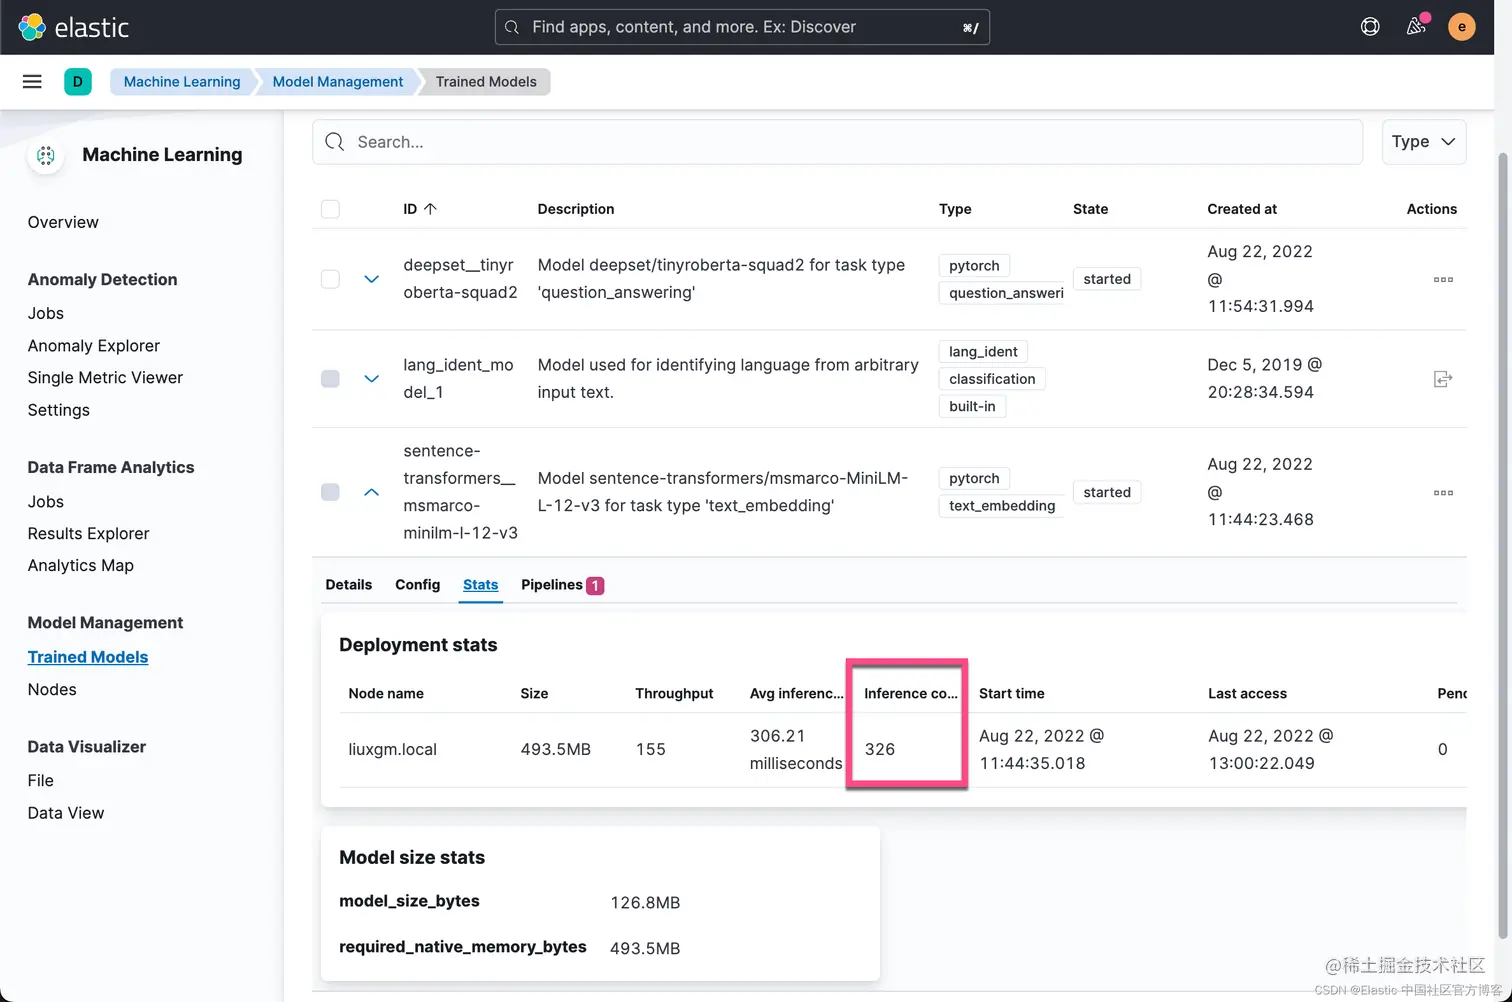The width and height of the screenshot is (1512, 1002).
Task: Select the lang_ident_model_1 row checkbox
Action: click(x=330, y=379)
